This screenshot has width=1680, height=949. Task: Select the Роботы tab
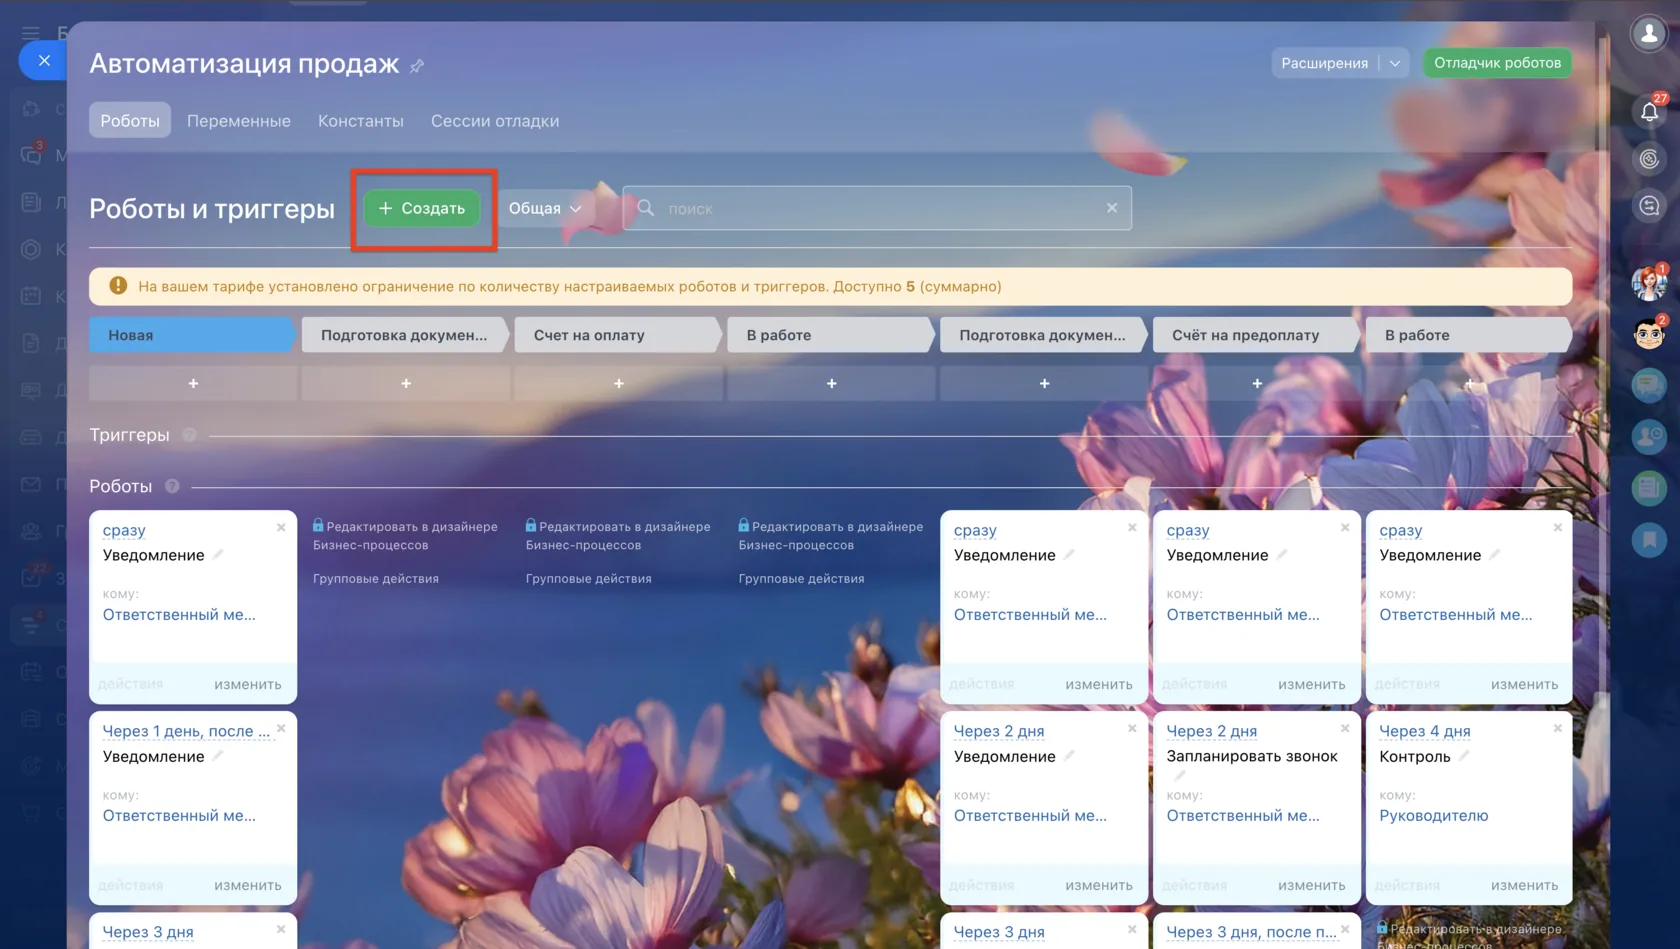(130, 120)
